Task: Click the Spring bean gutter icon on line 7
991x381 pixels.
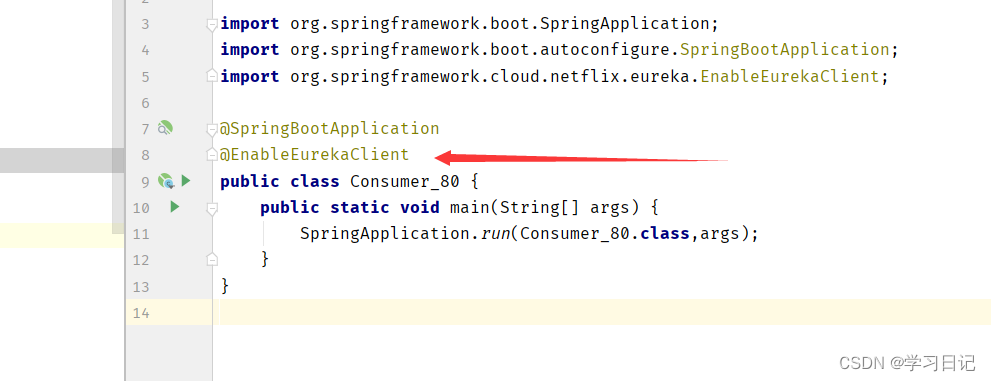Action: point(165,128)
